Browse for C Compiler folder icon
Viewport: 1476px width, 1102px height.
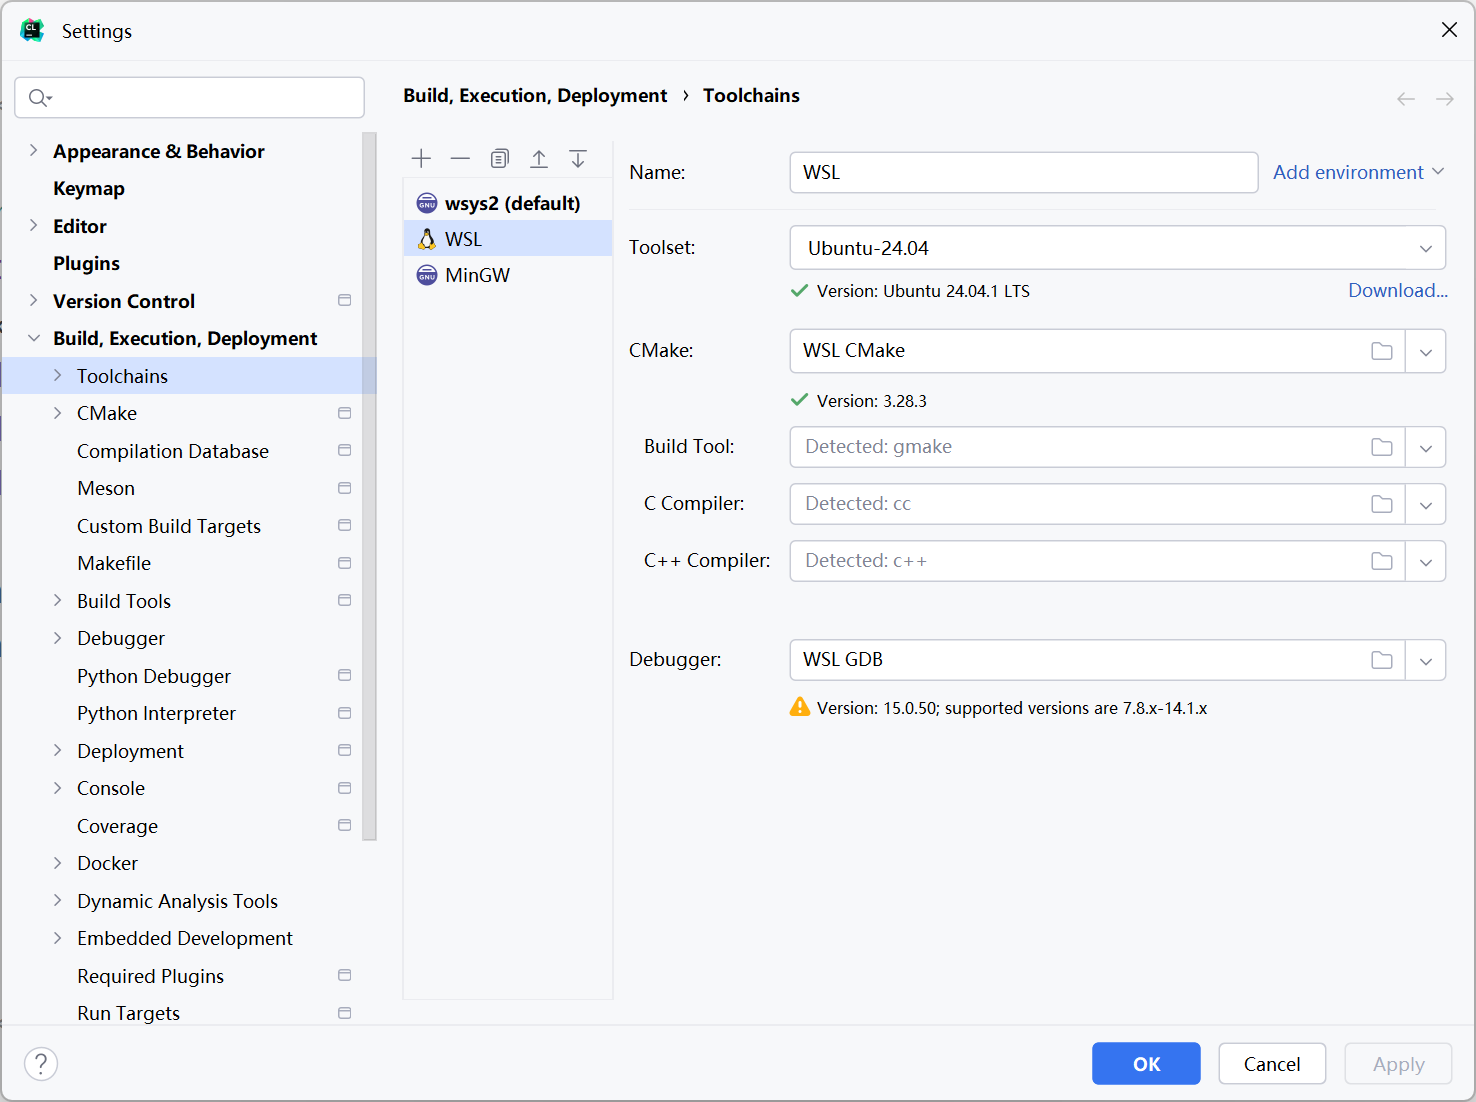[1382, 504]
